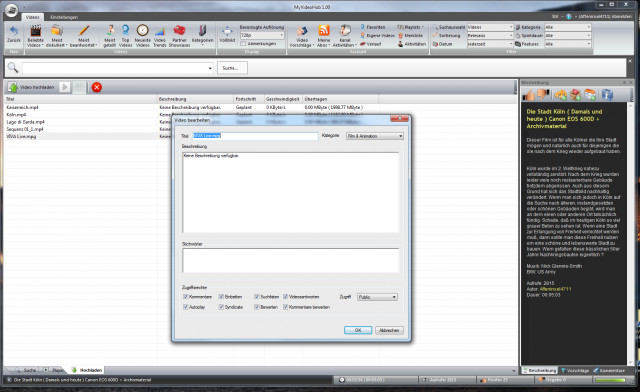The height and width of the screenshot is (392, 640).
Task: Select the Einstellungen ribbon tab
Action: click(64, 17)
